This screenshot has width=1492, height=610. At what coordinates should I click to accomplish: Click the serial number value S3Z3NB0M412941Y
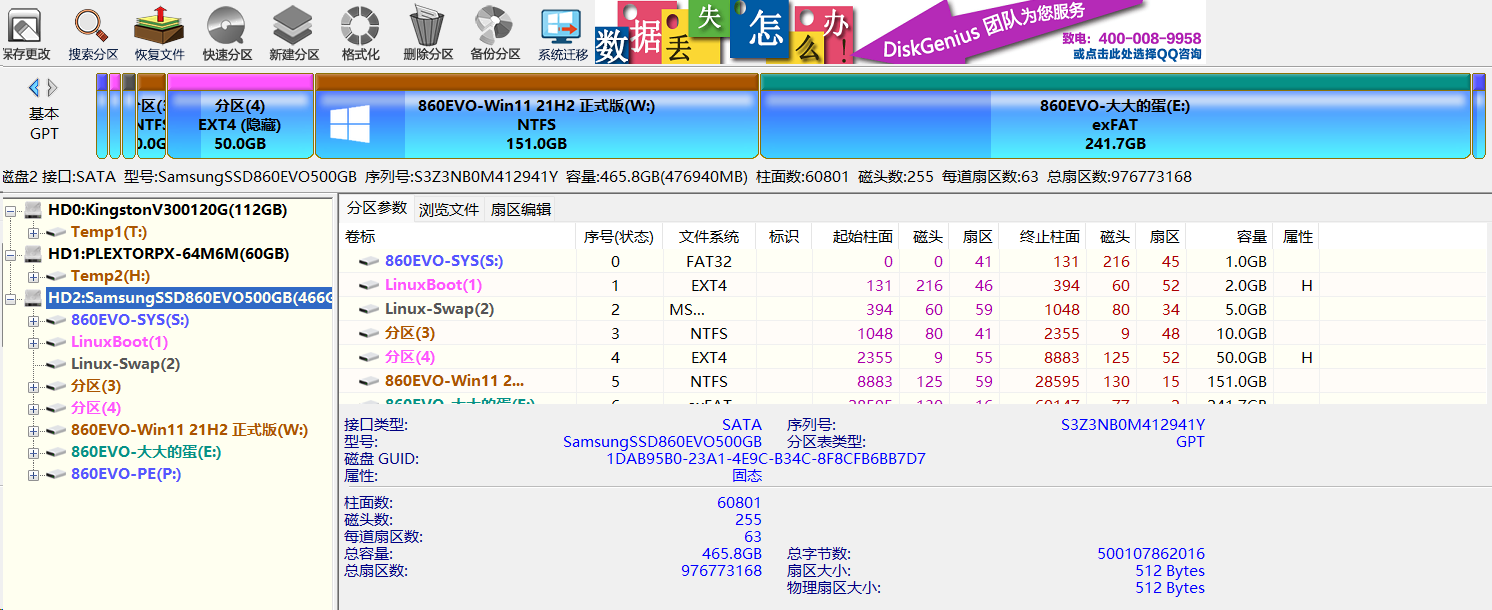point(1132,425)
